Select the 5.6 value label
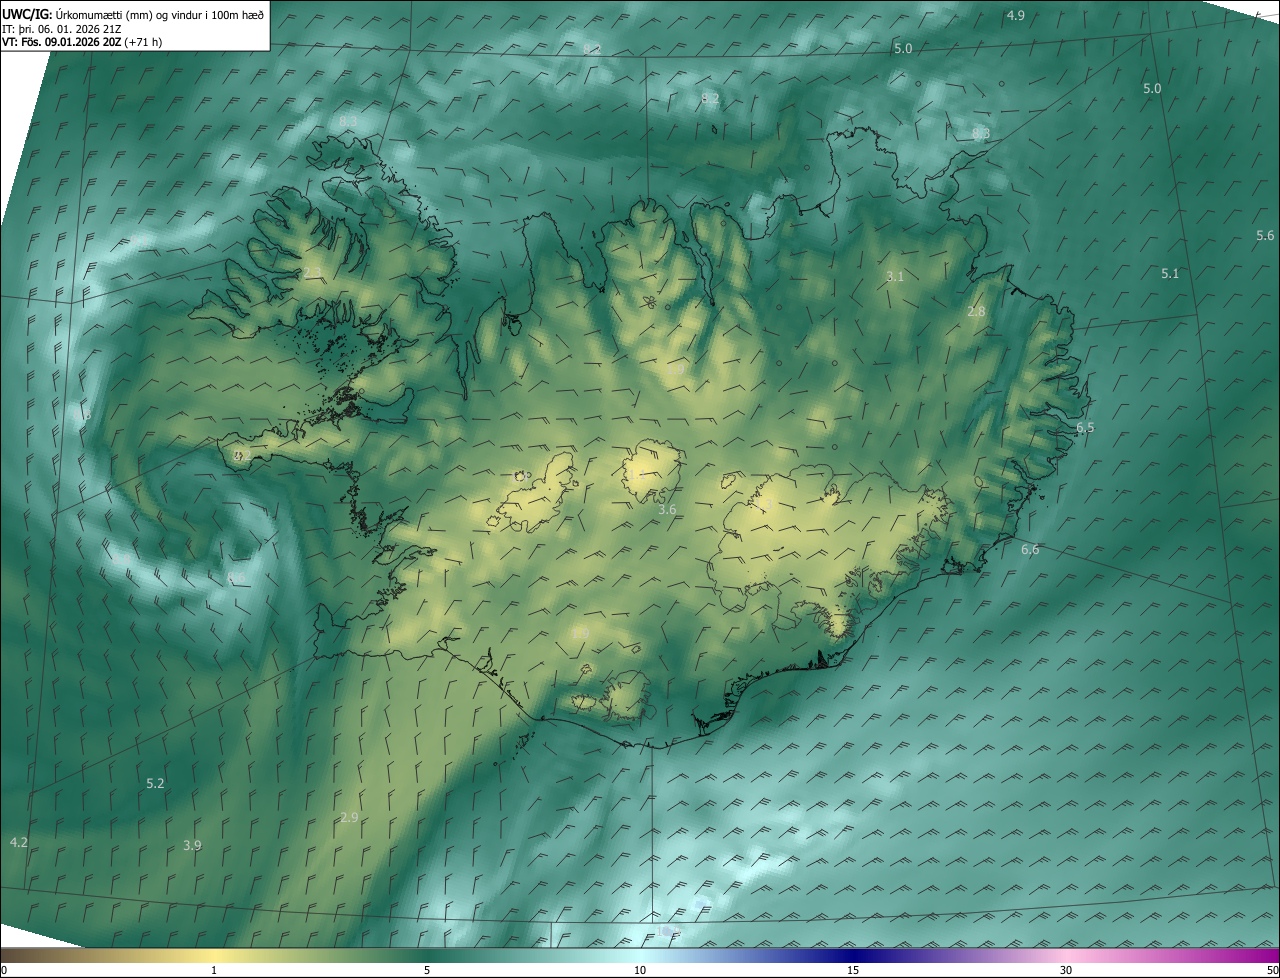 coord(1265,235)
